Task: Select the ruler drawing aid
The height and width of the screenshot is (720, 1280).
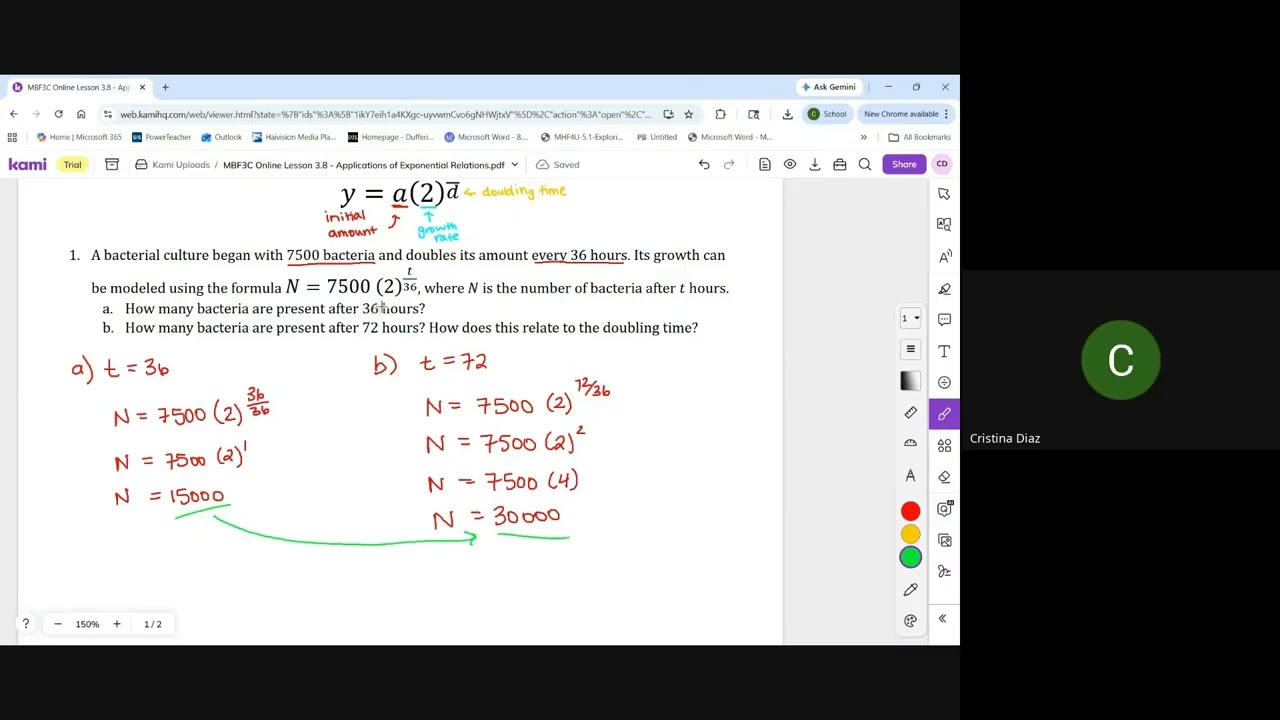Action: pos(910,412)
